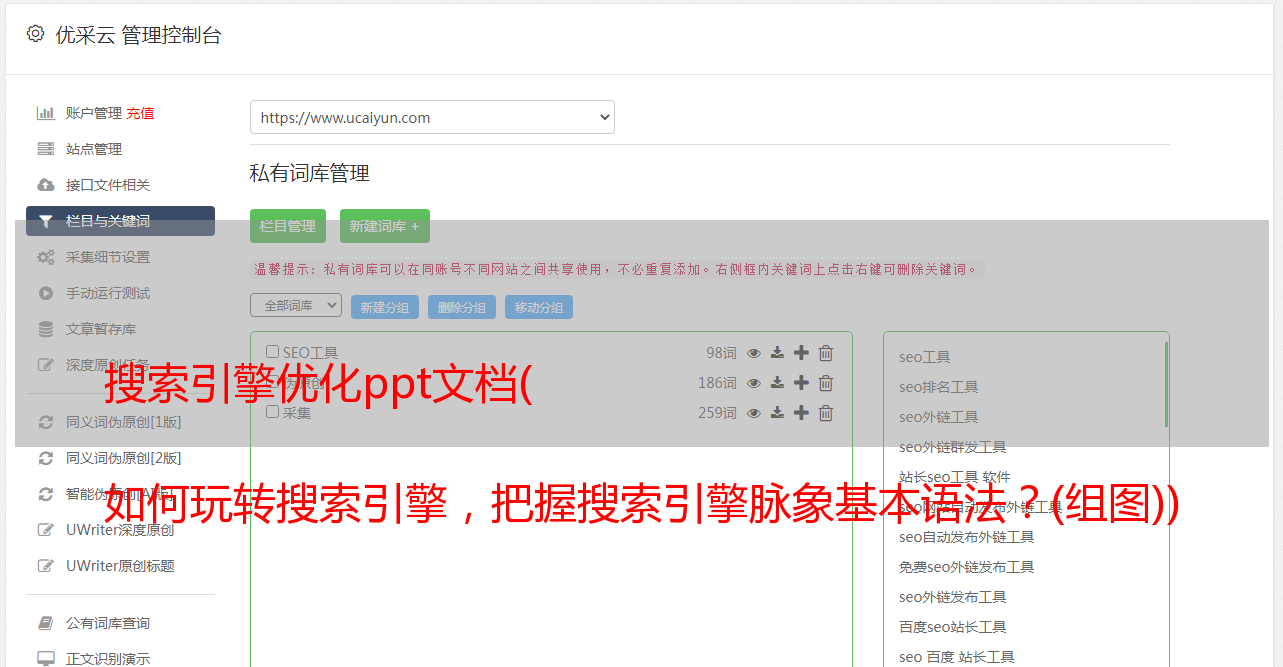Click the keyword 'seo工具'
This screenshot has width=1283, height=667.
[x=925, y=357]
